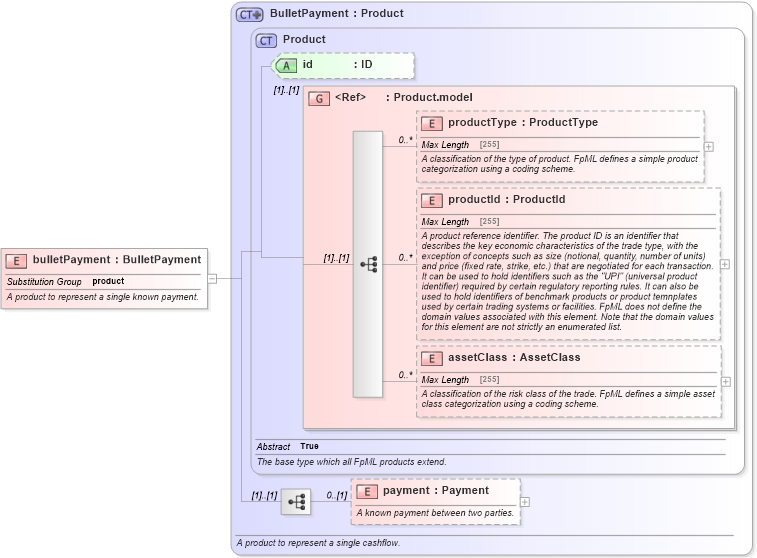Click the 0..[1] cardinality before payment
This screenshot has height=558, width=757.
pos(336,496)
